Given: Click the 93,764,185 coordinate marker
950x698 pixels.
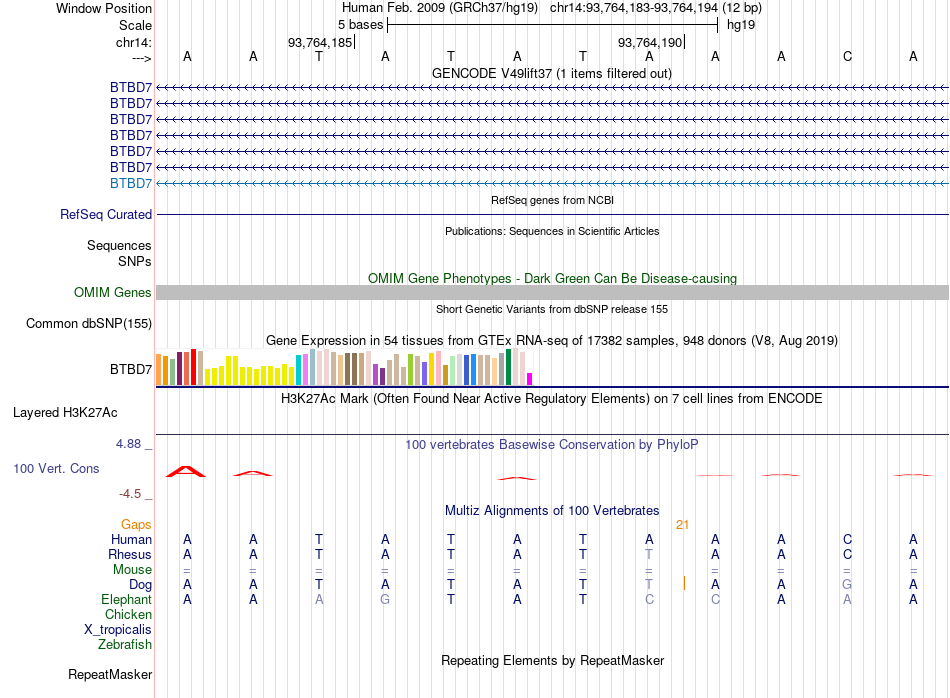Looking at the screenshot, I should pos(319,42).
